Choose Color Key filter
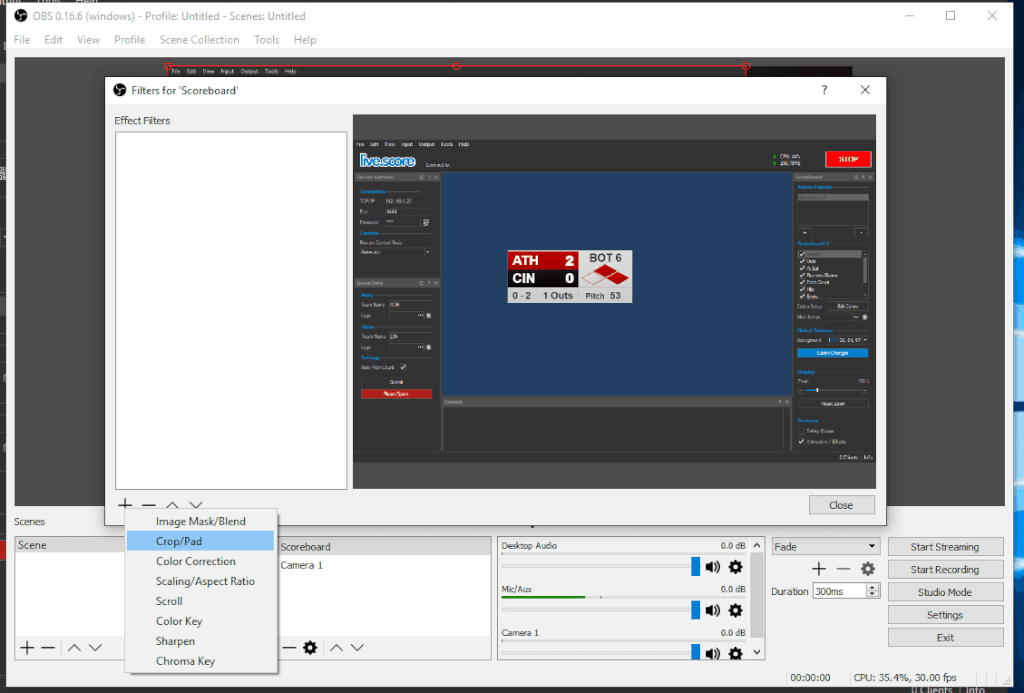The height and width of the screenshot is (693, 1024). pyautogui.click(x=200, y=621)
